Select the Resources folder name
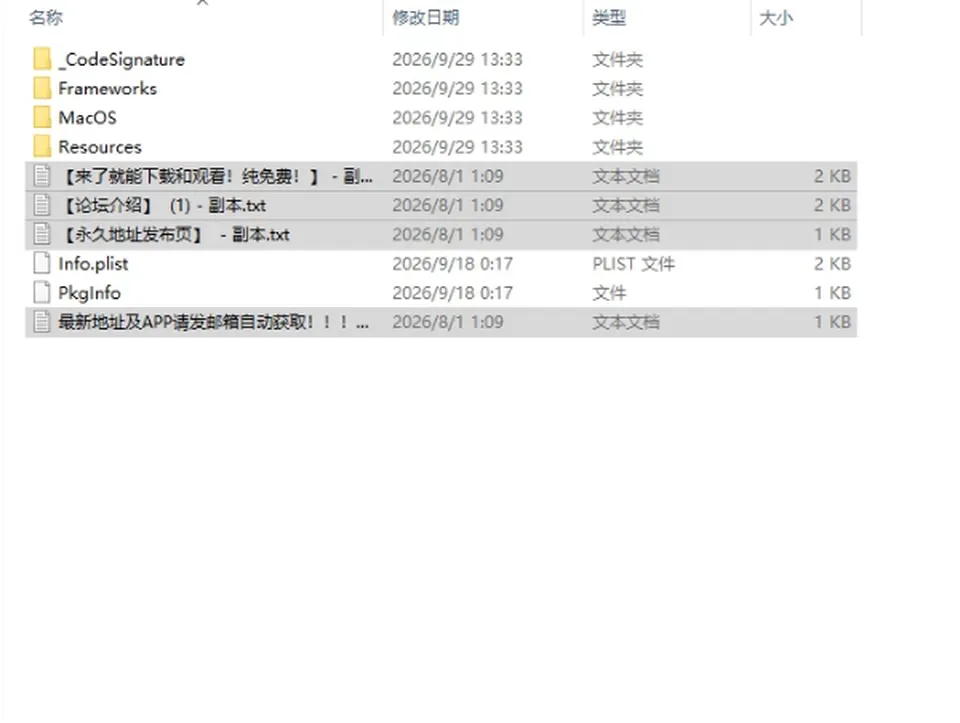 coord(100,147)
